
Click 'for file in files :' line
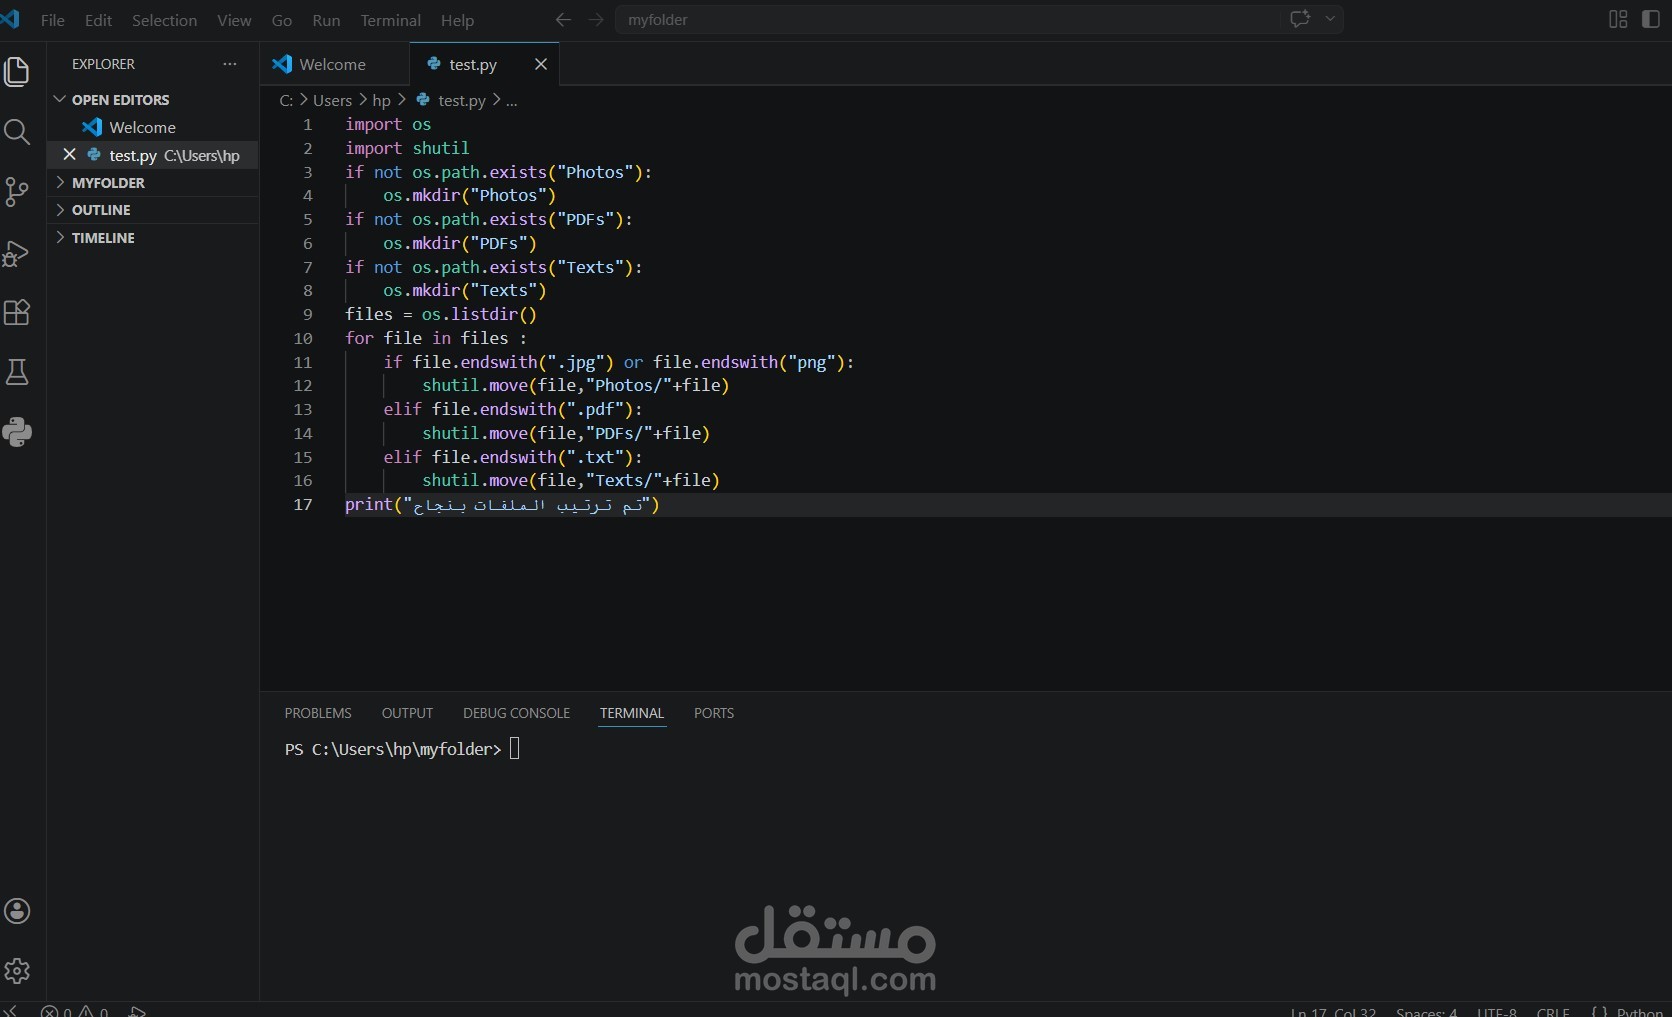(436, 338)
